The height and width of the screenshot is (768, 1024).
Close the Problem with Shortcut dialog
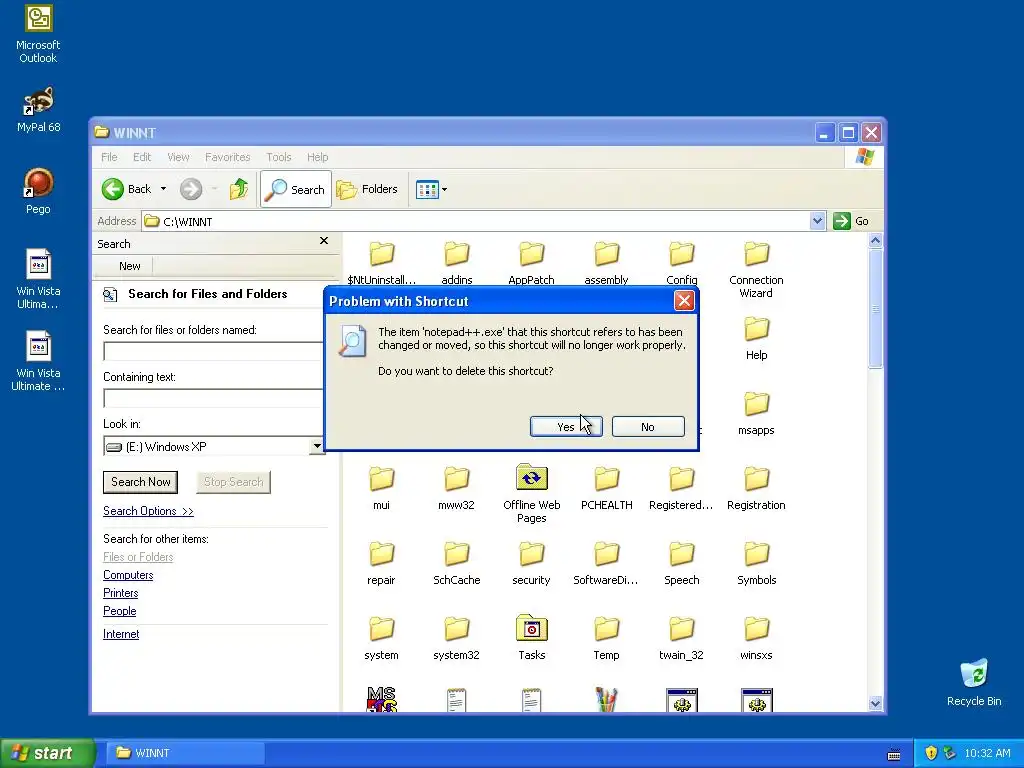[684, 300]
